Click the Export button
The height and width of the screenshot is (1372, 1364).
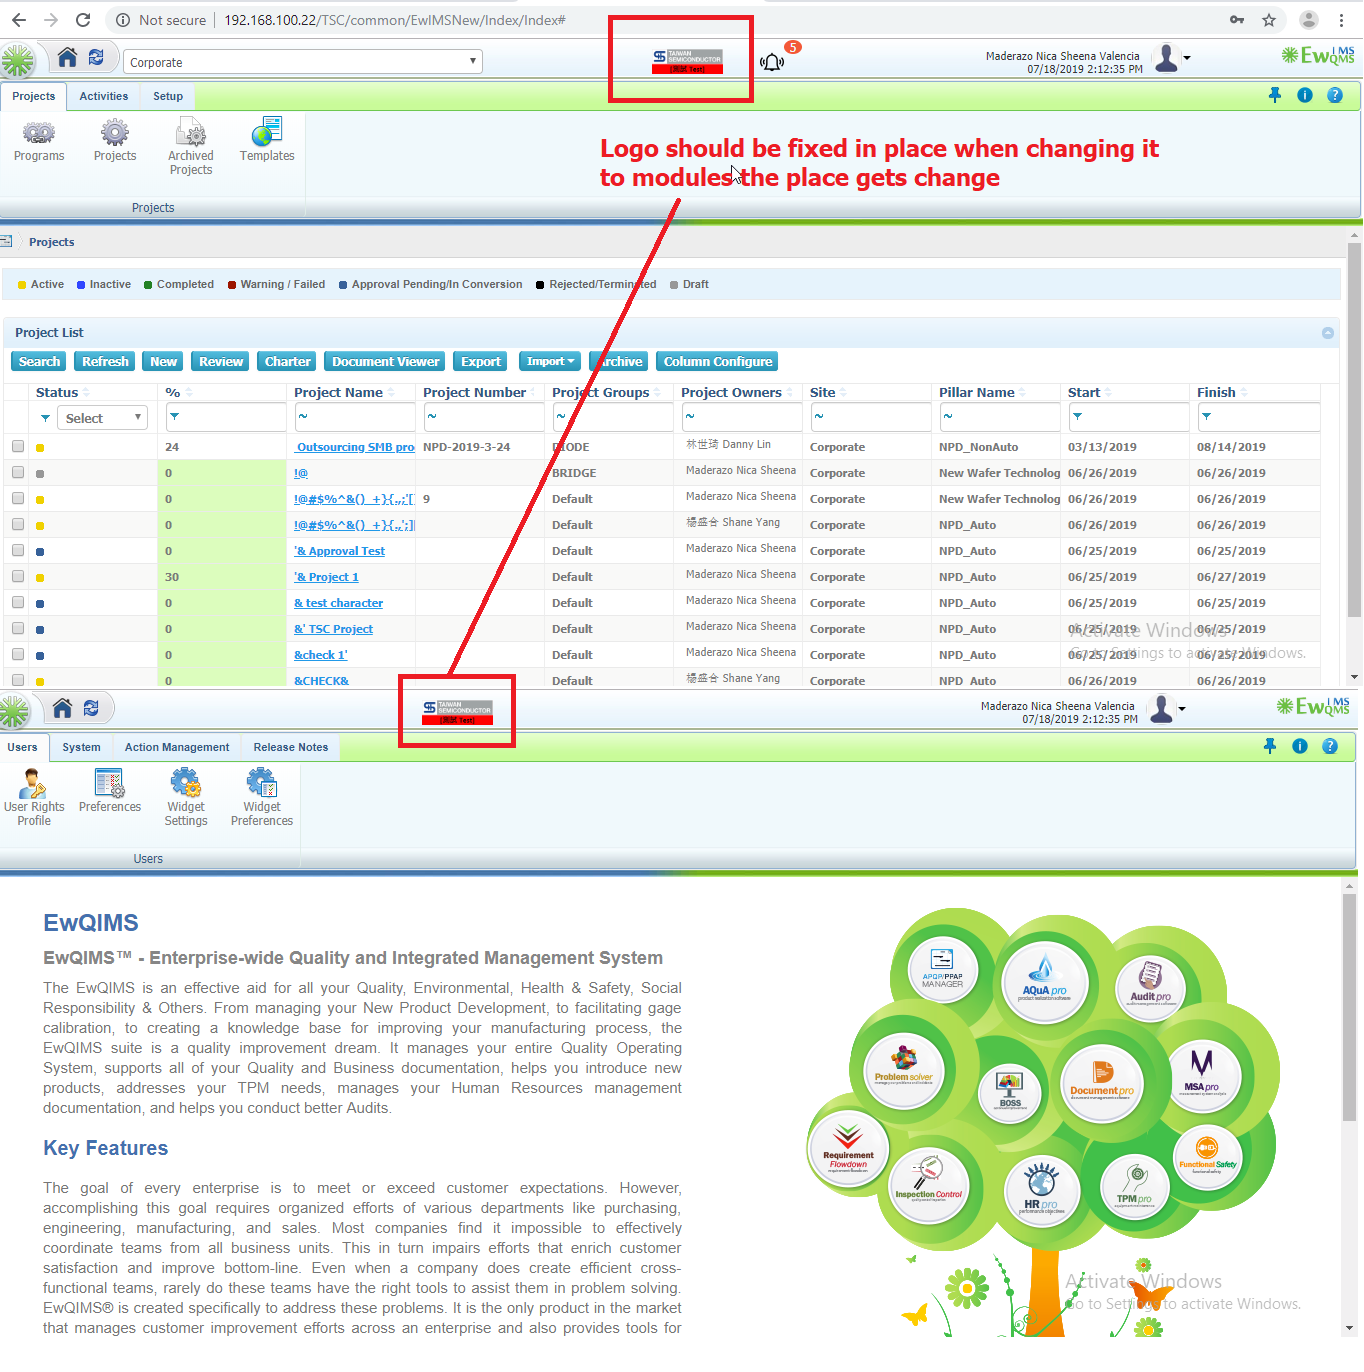point(481,362)
